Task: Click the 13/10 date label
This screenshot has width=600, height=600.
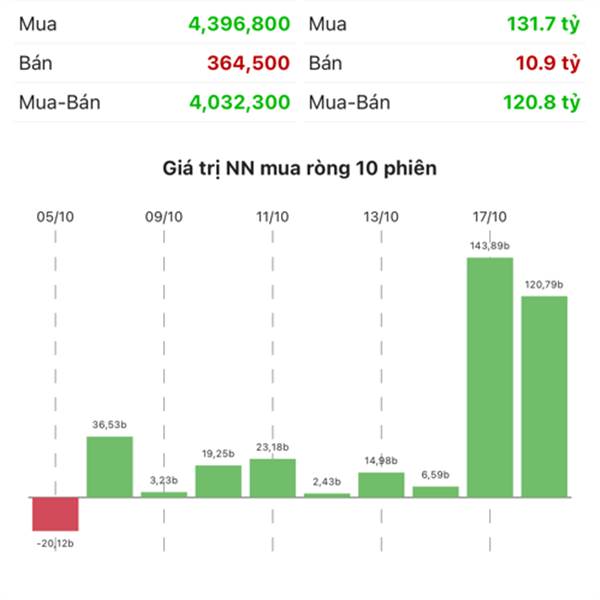Action: point(381,217)
